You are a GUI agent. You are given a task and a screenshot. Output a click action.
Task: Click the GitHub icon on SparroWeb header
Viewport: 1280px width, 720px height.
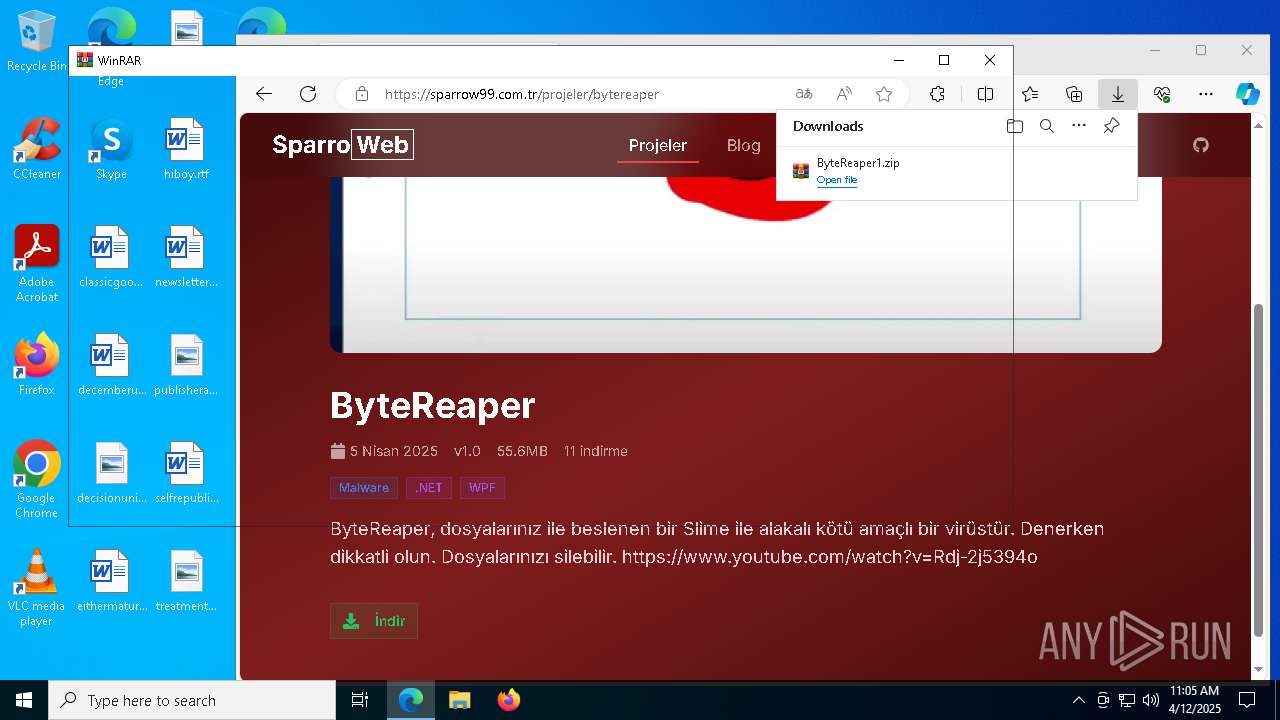click(1201, 145)
